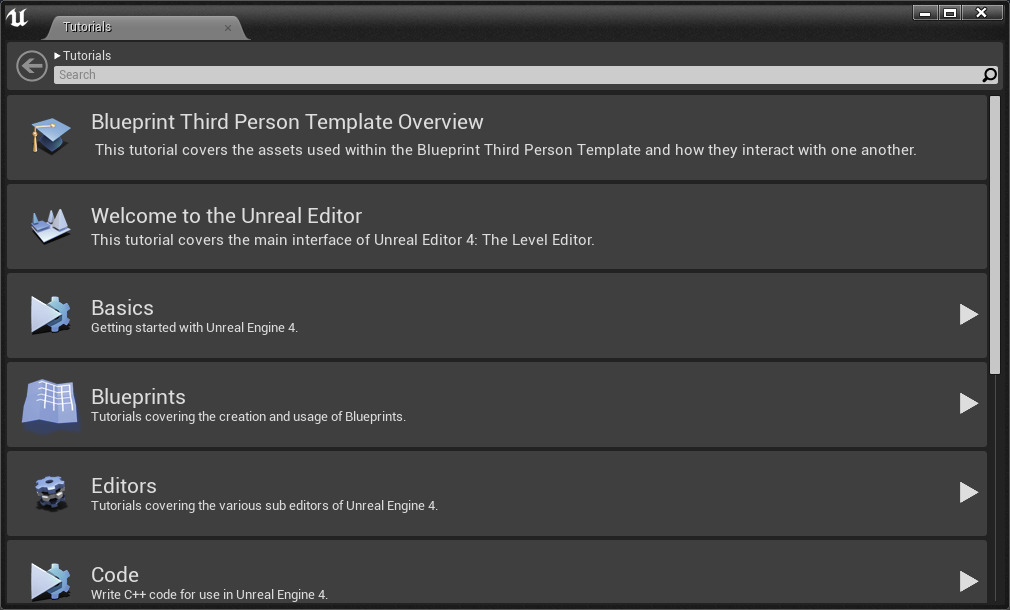
Task: Click the Basics play-gear icon
Action: (50, 314)
